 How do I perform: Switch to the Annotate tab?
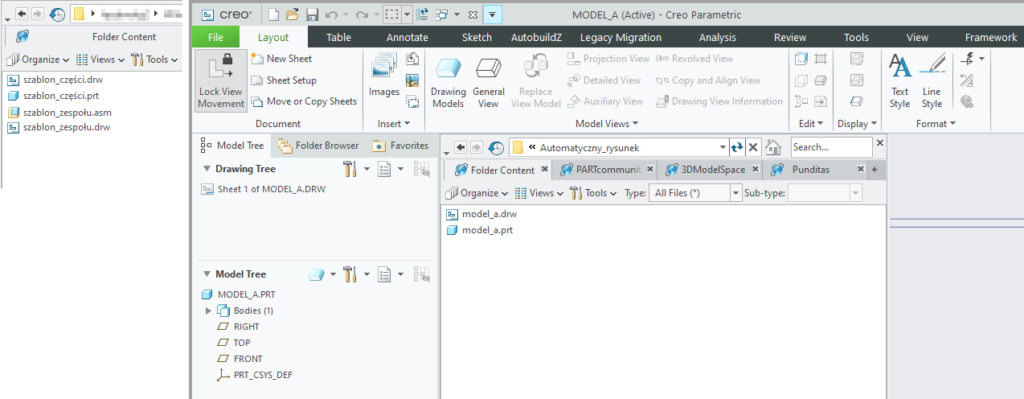pyautogui.click(x=408, y=37)
